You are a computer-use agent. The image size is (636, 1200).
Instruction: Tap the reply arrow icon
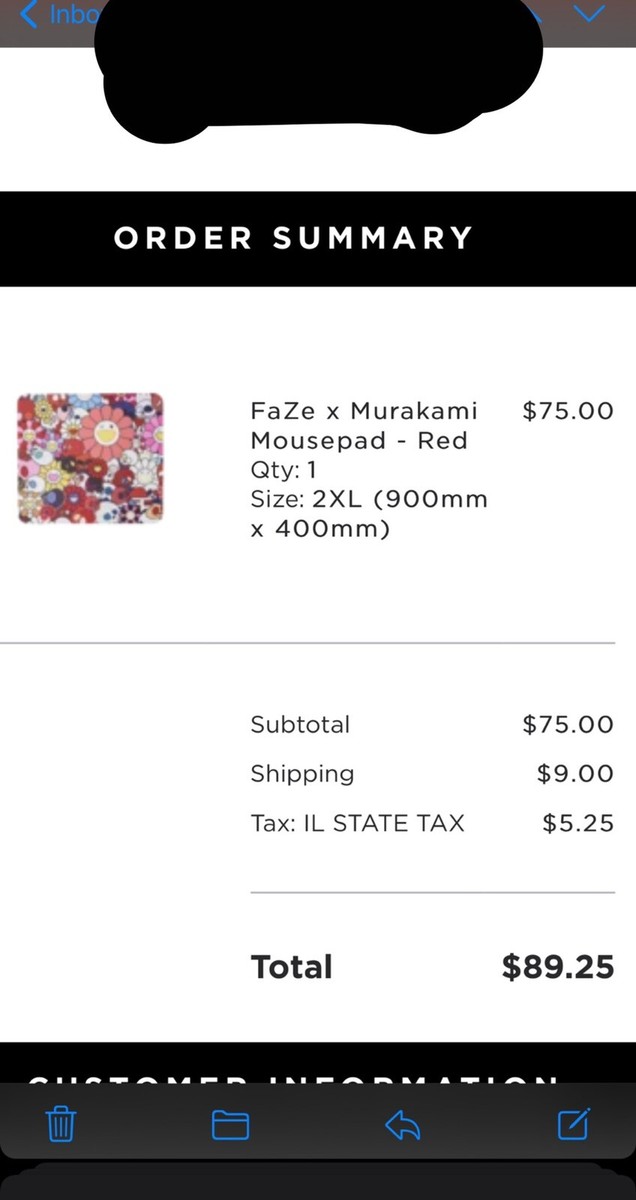click(x=402, y=1126)
